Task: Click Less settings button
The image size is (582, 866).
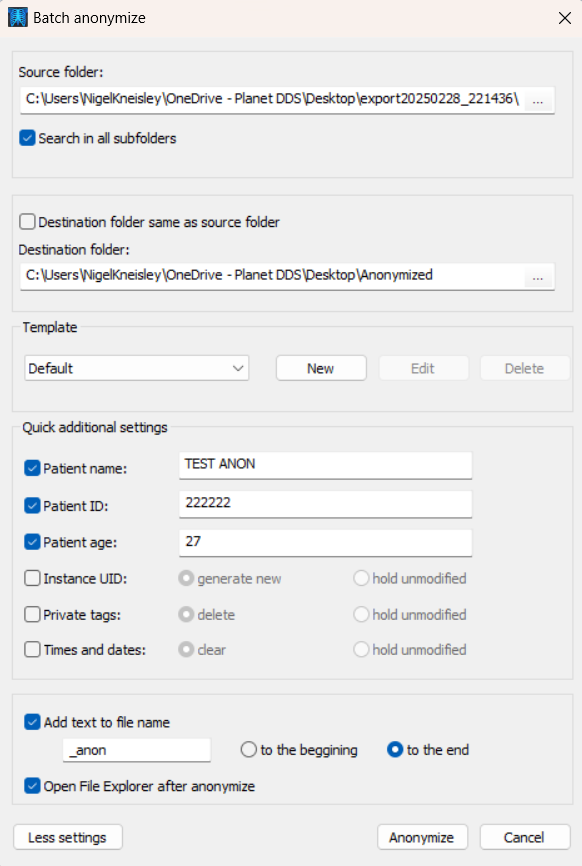Action: click(67, 837)
